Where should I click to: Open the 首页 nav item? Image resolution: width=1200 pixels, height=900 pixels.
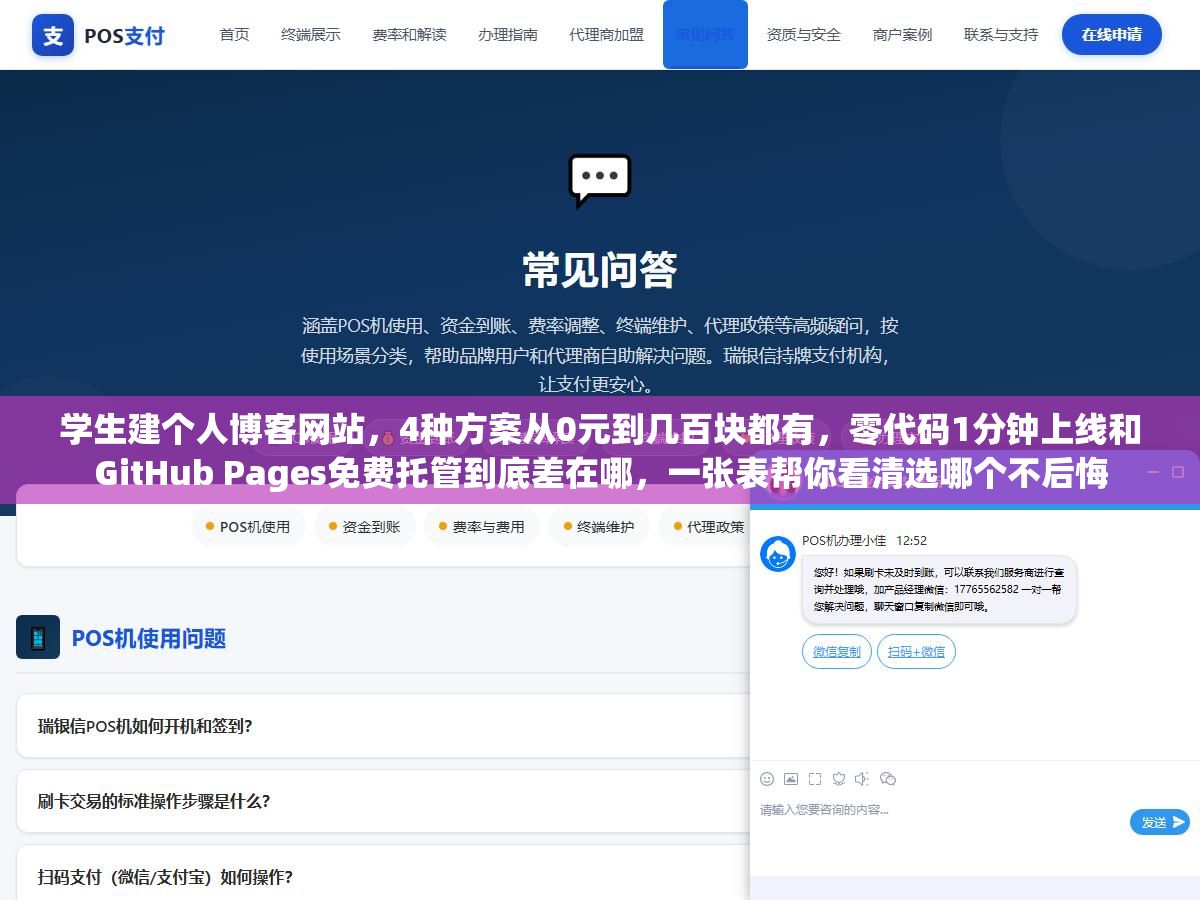[235, 35]
